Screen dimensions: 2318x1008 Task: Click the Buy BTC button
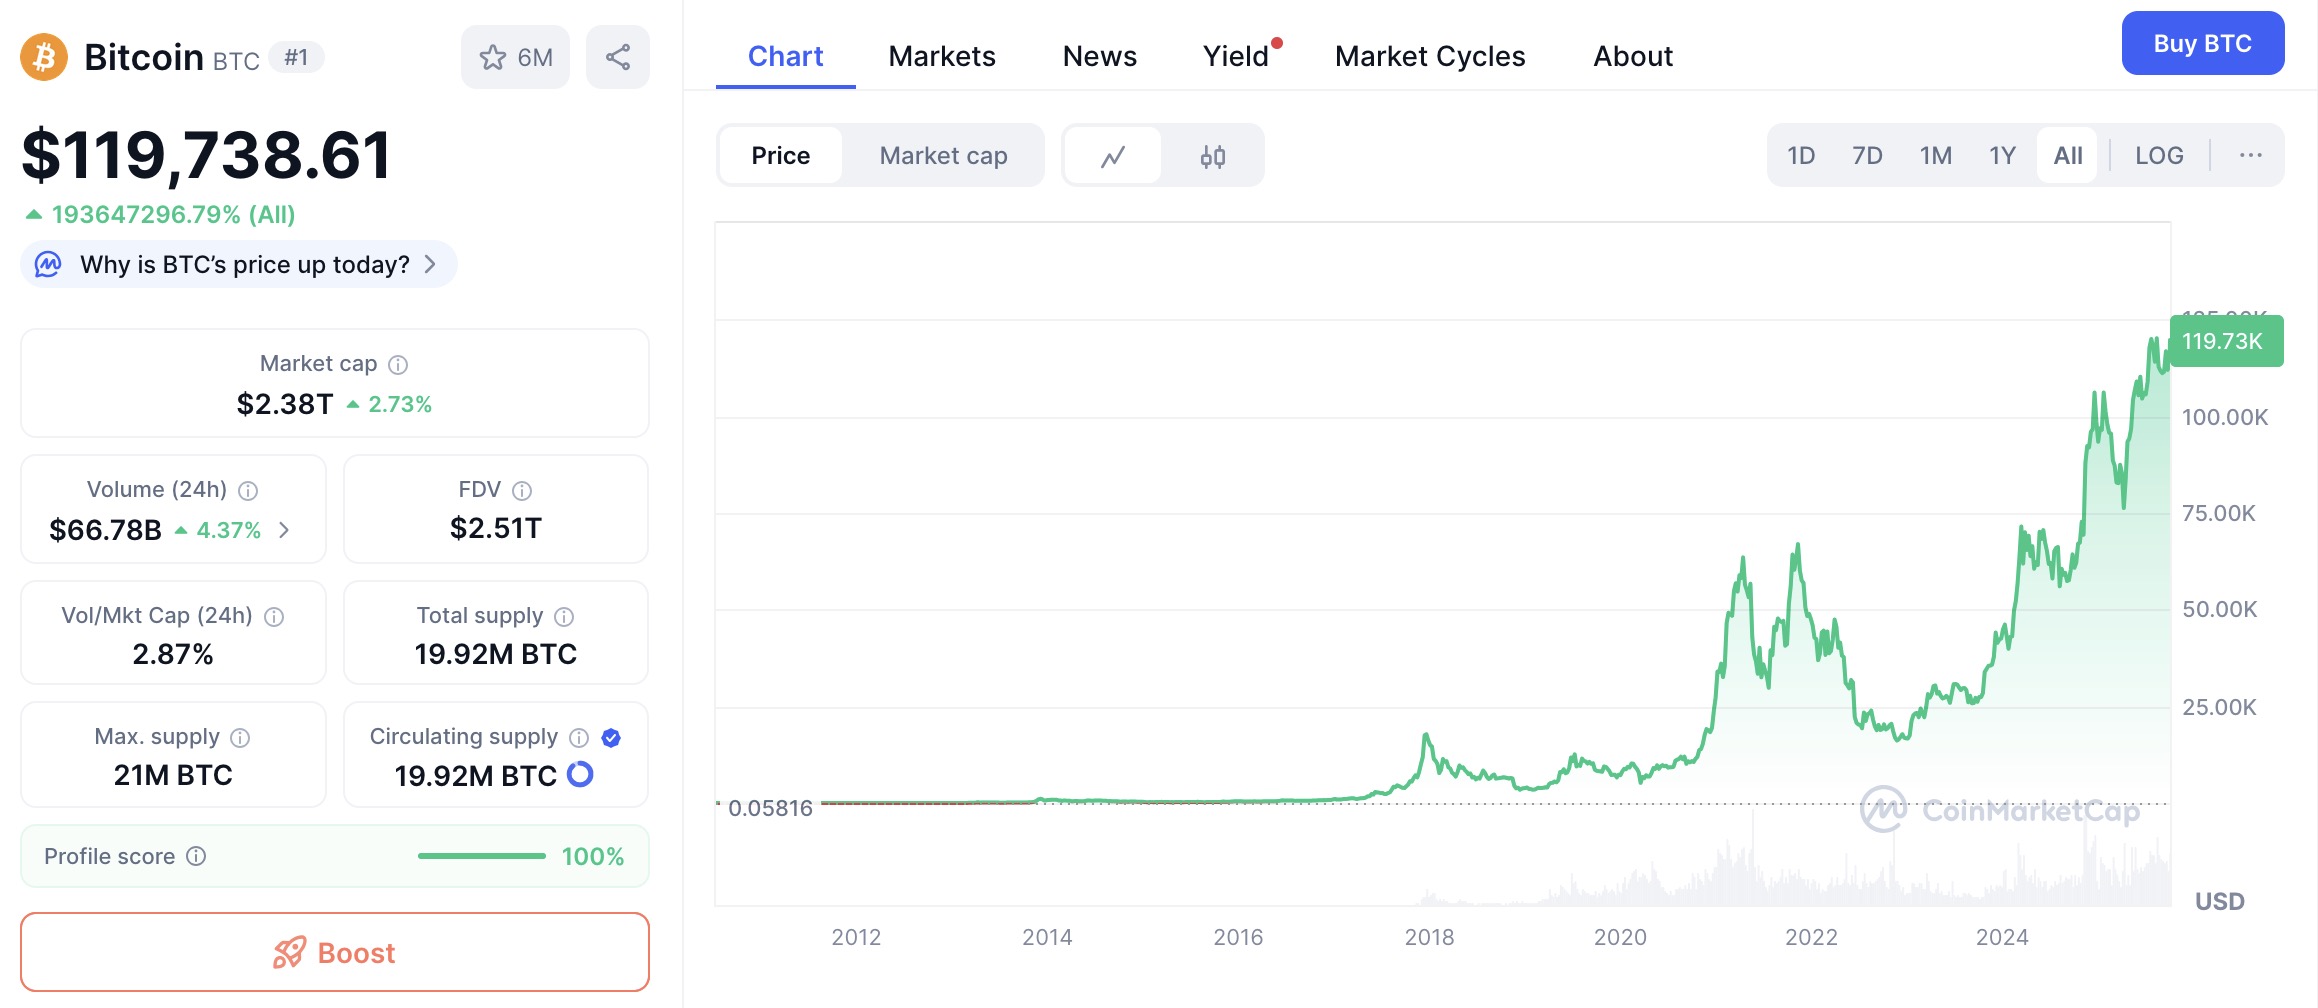point(2202,44)
